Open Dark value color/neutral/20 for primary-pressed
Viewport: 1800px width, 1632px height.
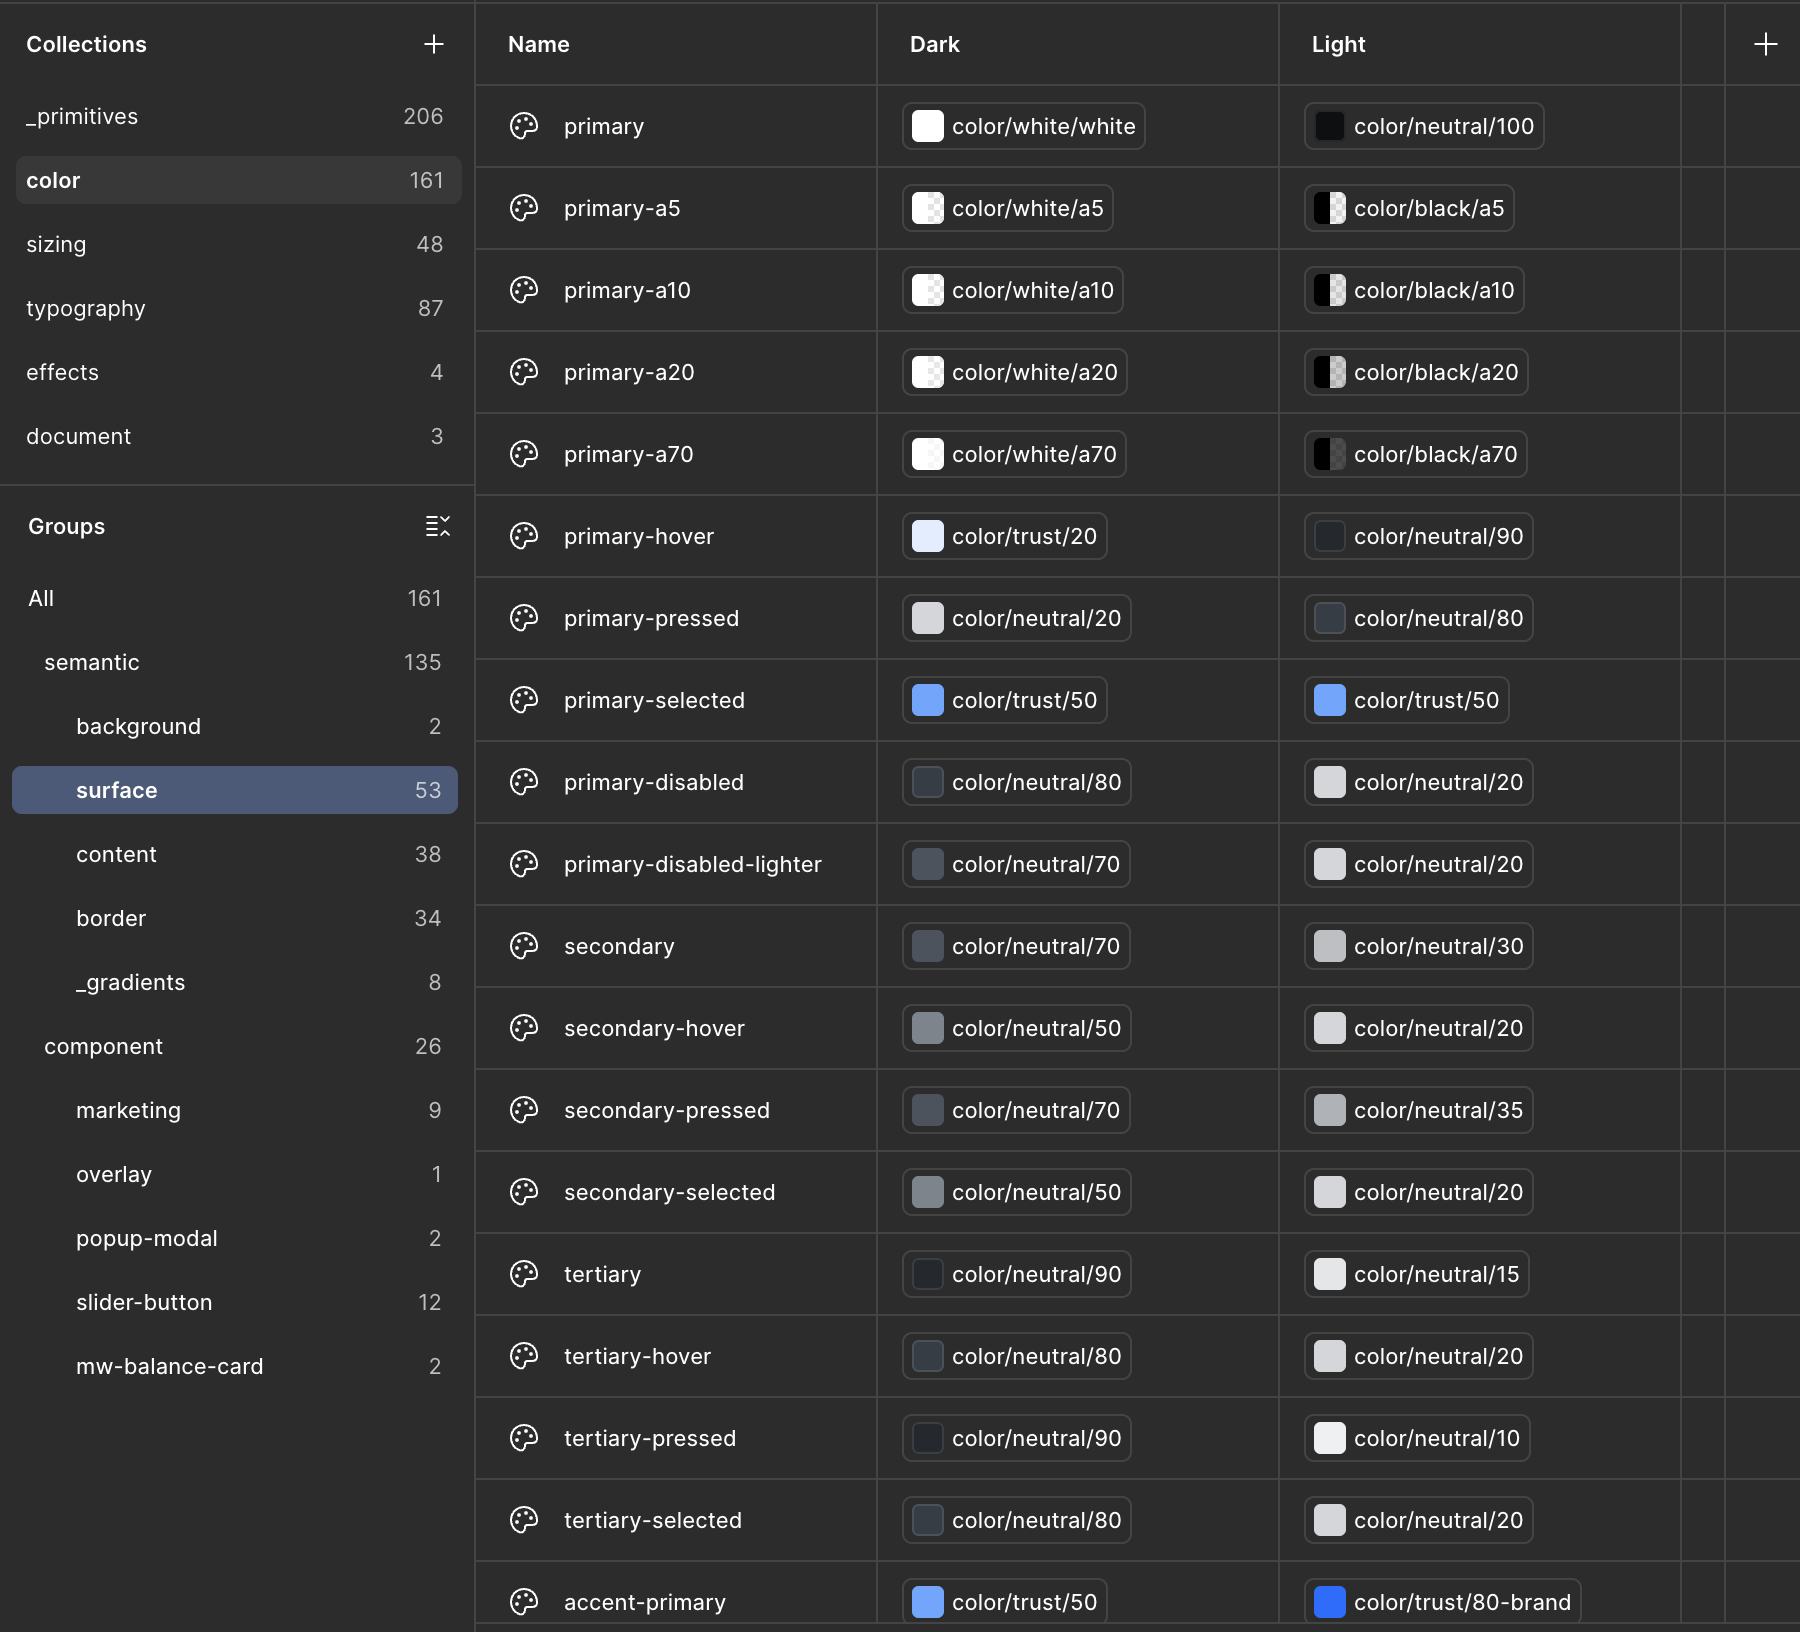1017,618
